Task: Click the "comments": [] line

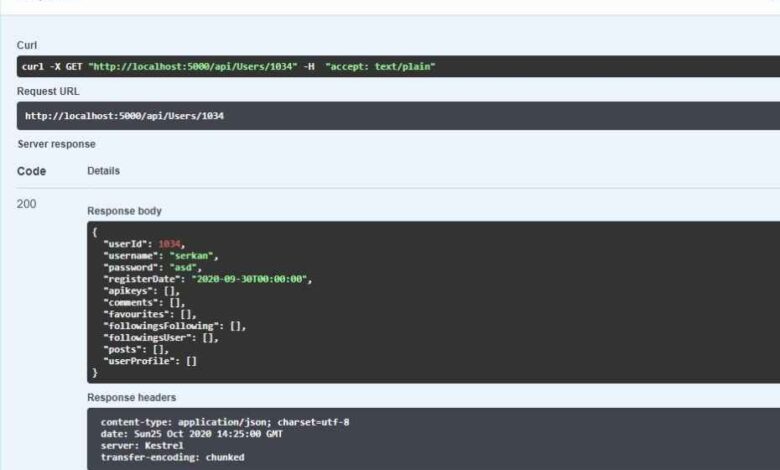Action: coord(144,303)
